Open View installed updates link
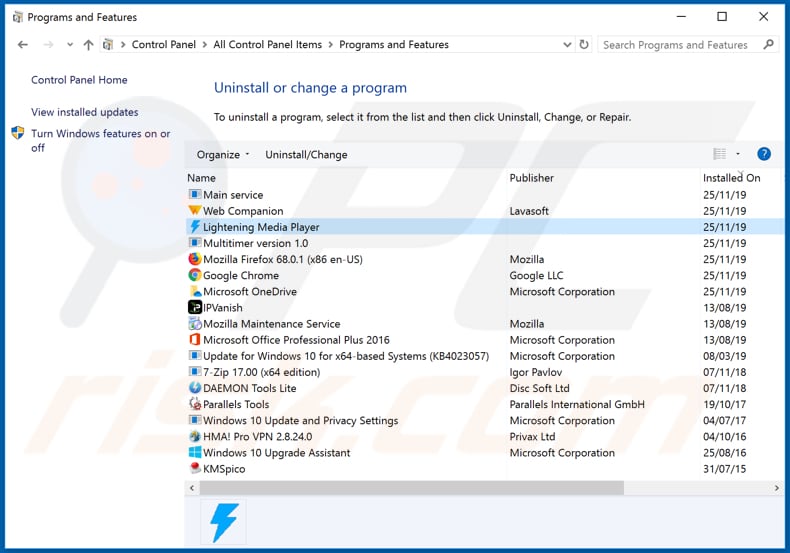 [x=85, y=112]
